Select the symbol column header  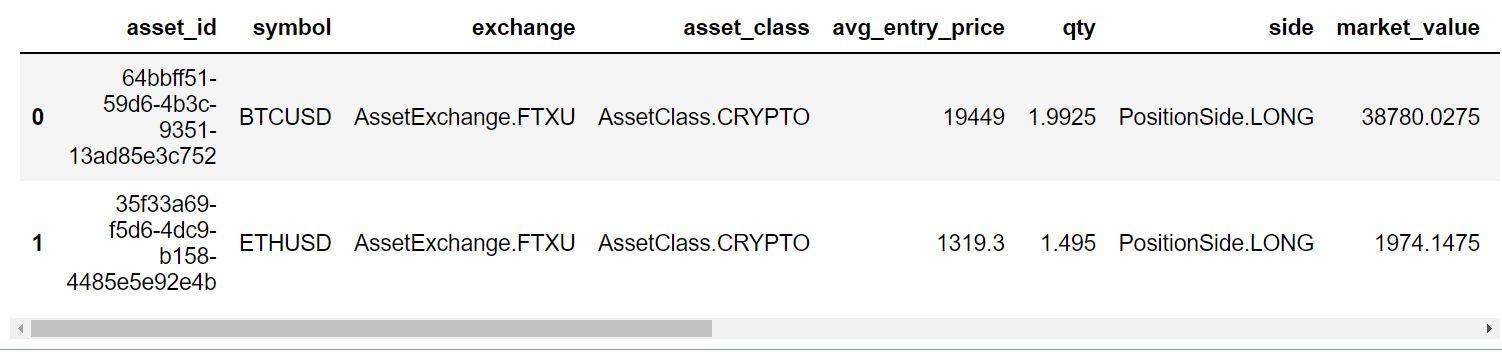pos(292,28)
